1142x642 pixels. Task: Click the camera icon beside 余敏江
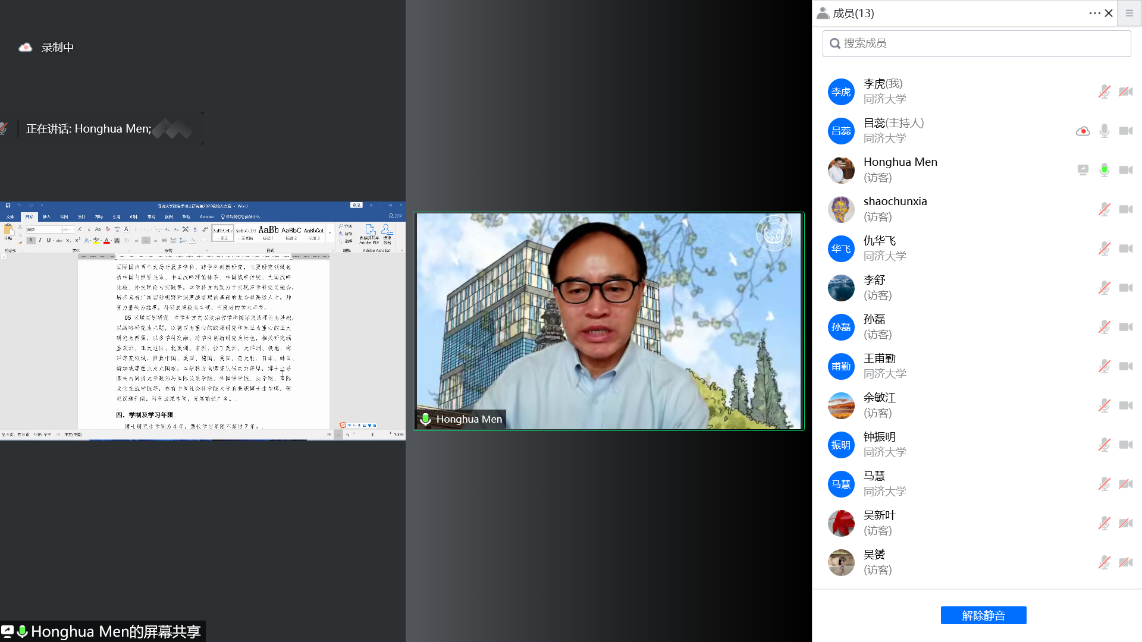1125,405
